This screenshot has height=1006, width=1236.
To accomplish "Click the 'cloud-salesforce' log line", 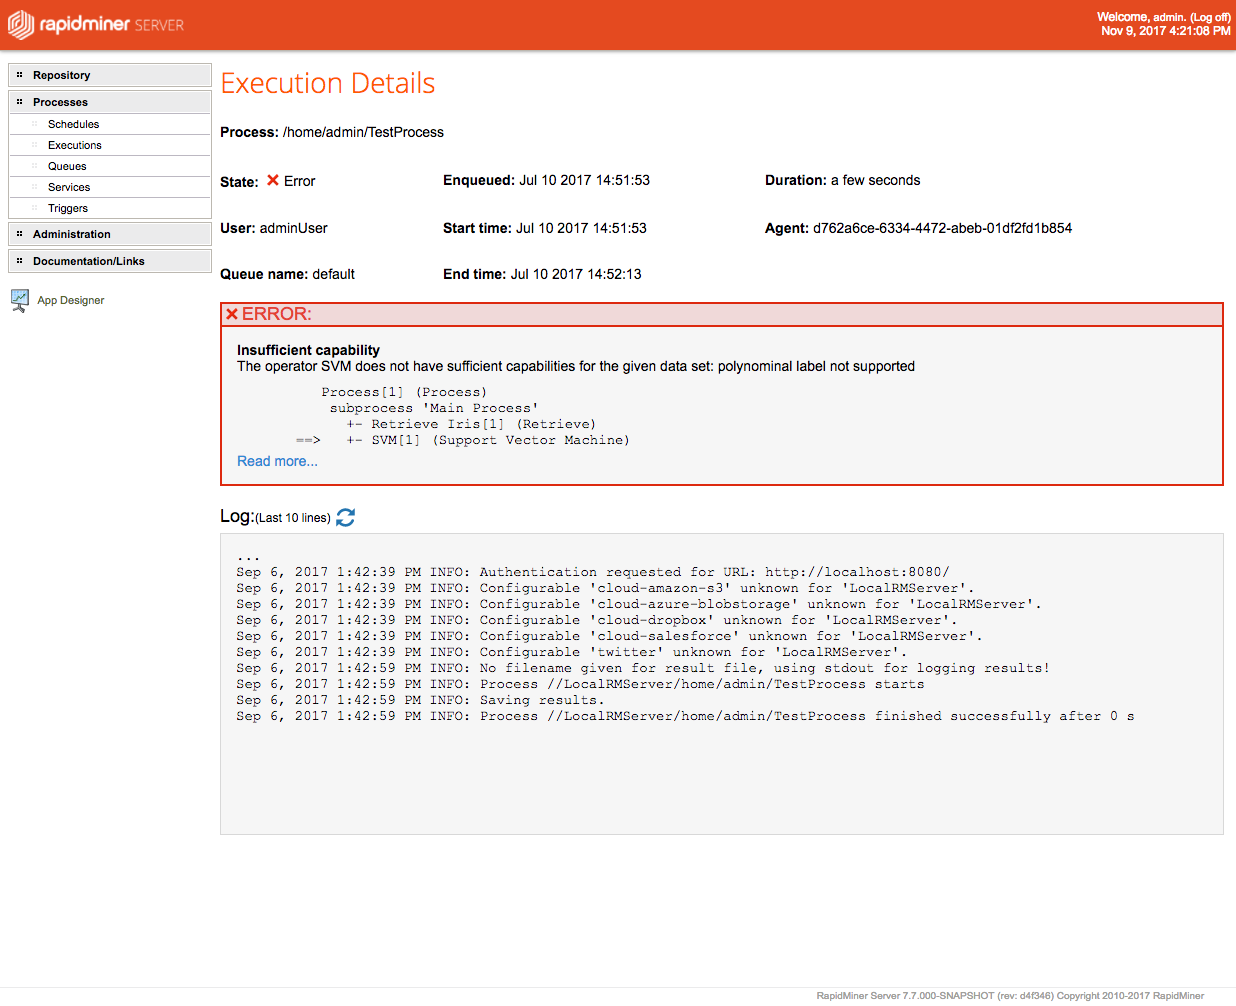I will coord(609,636).
